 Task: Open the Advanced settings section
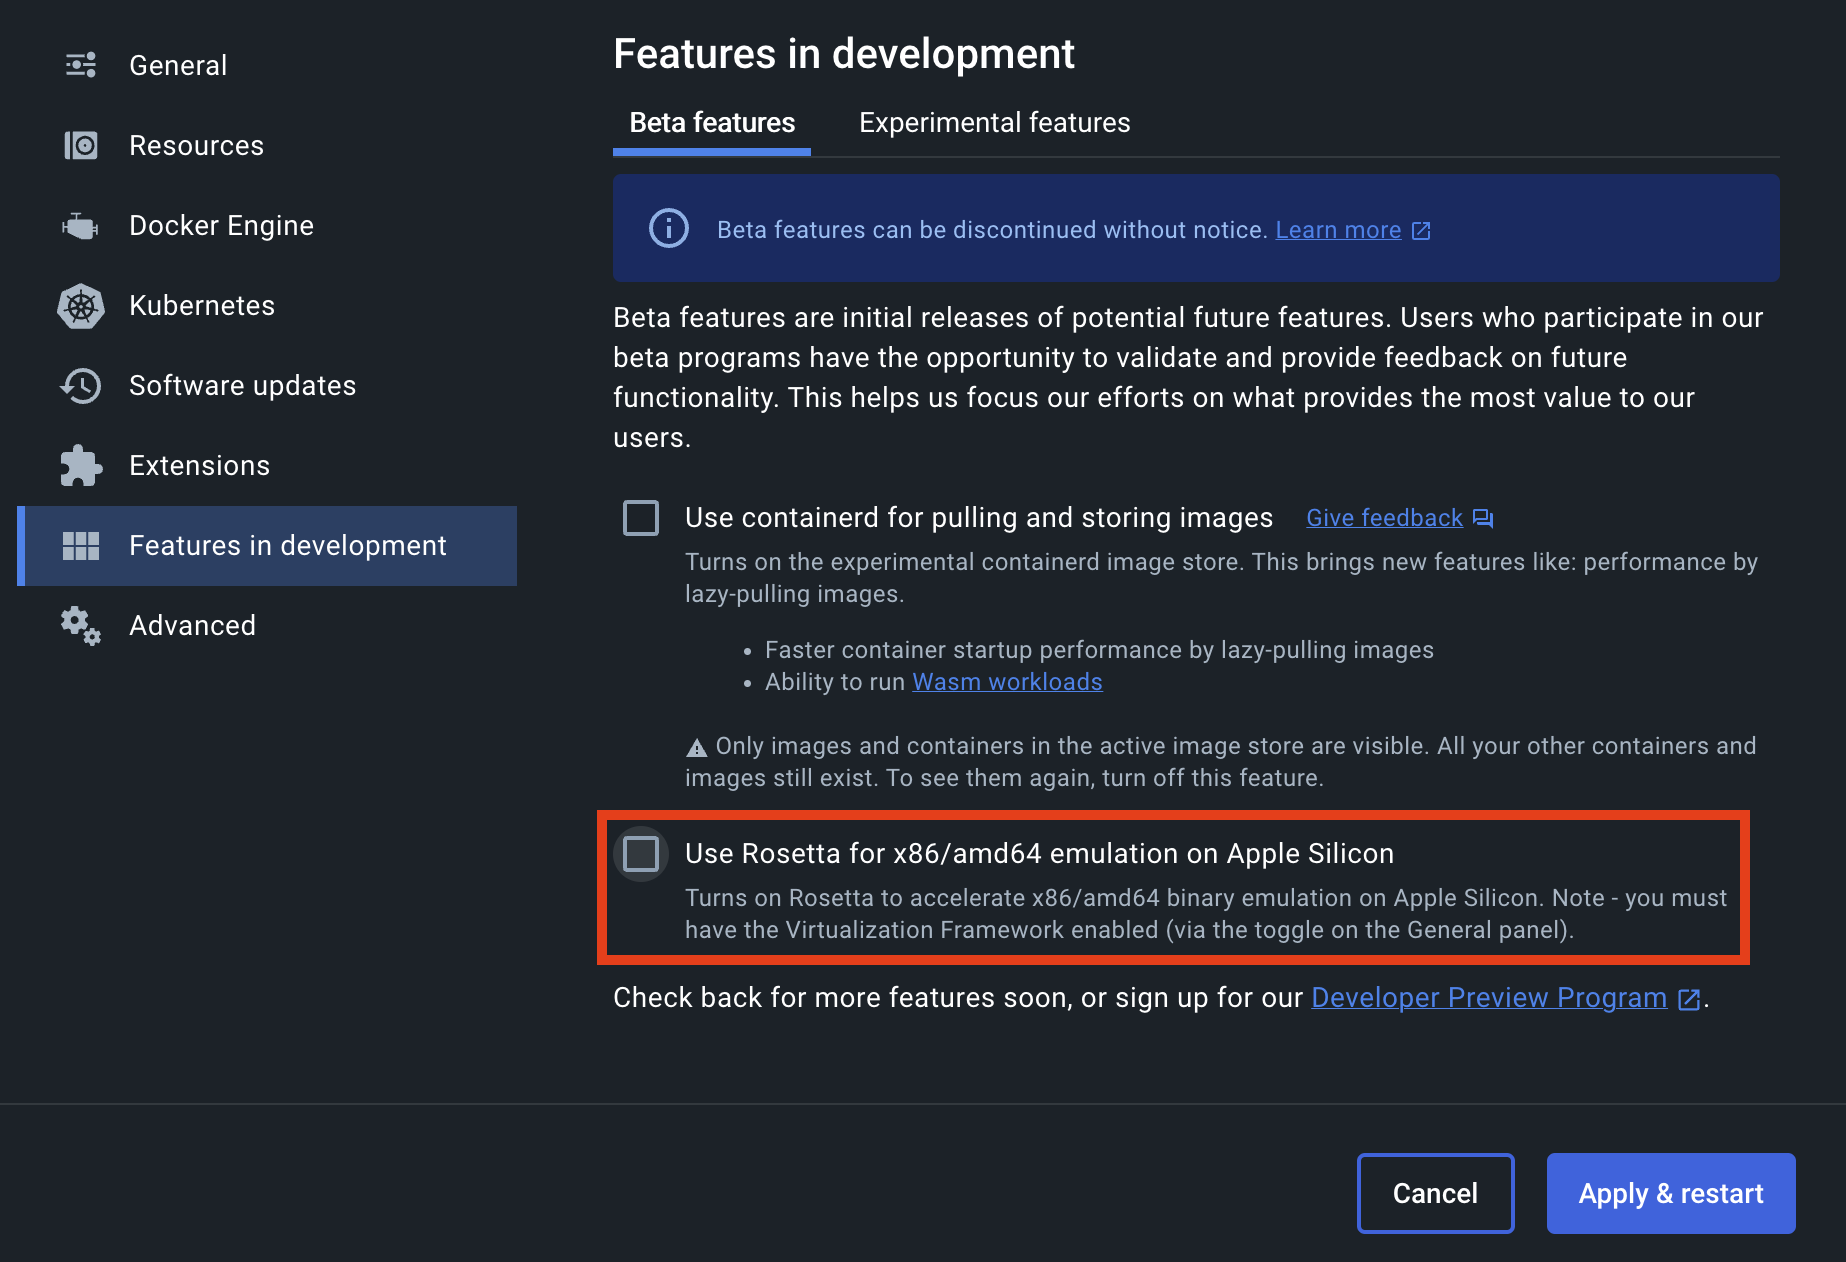267,626
